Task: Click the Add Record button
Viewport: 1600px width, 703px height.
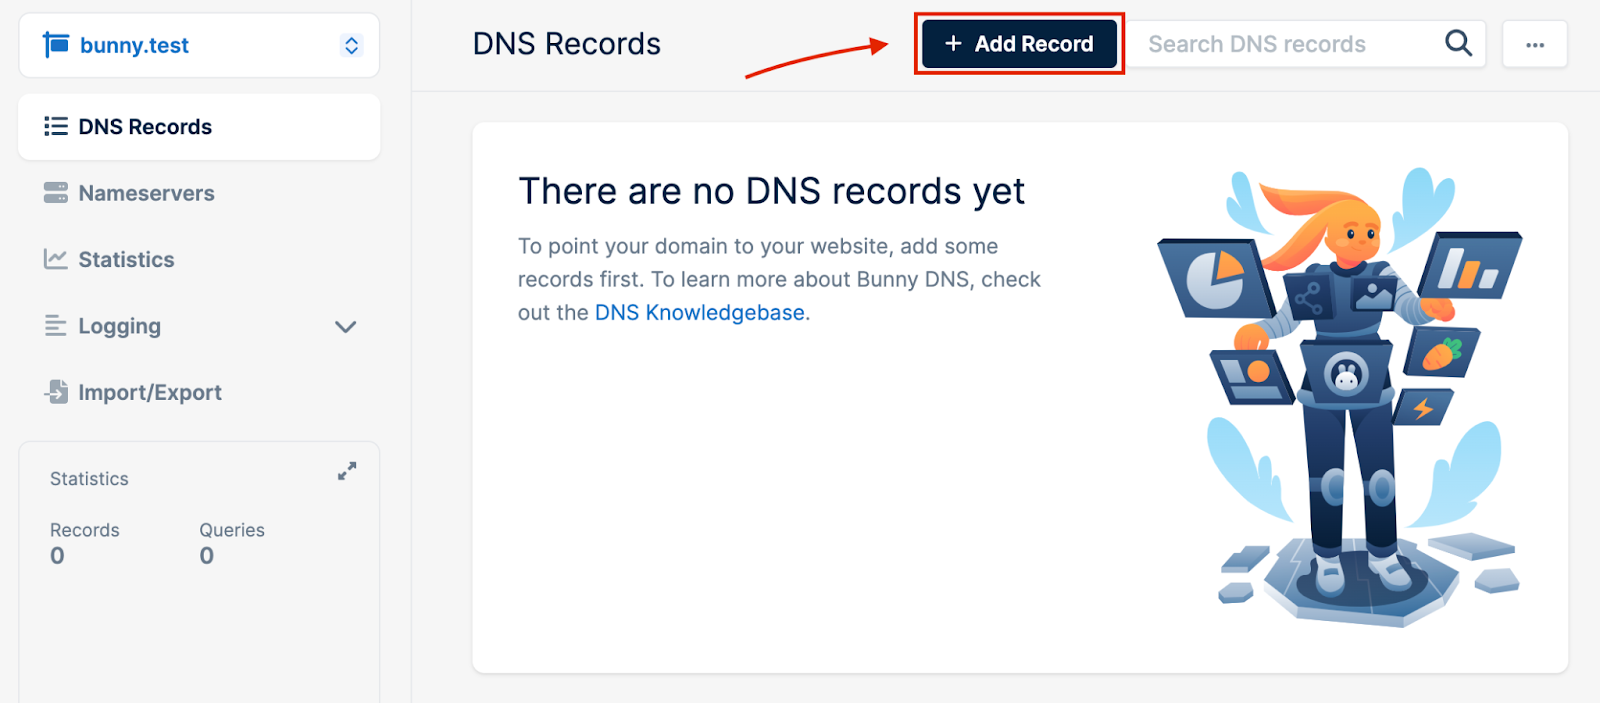Action: (x=1018, y=44)
